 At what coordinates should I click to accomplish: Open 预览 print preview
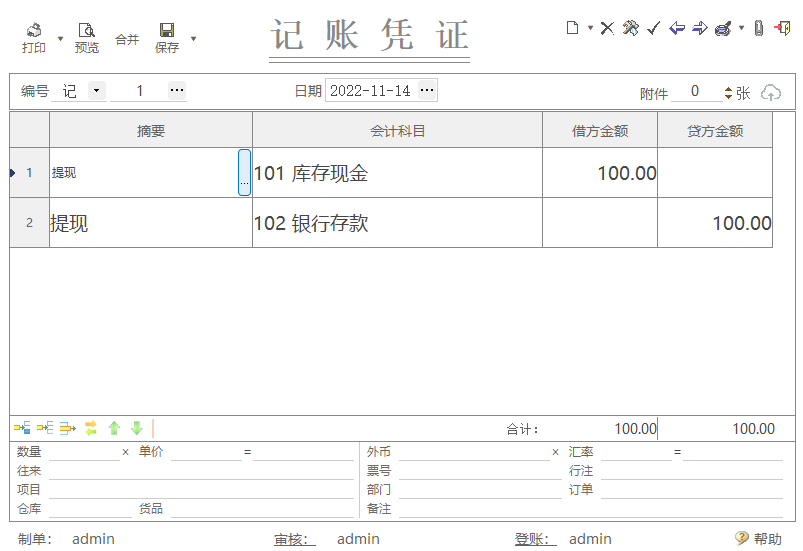click(87, 38)
